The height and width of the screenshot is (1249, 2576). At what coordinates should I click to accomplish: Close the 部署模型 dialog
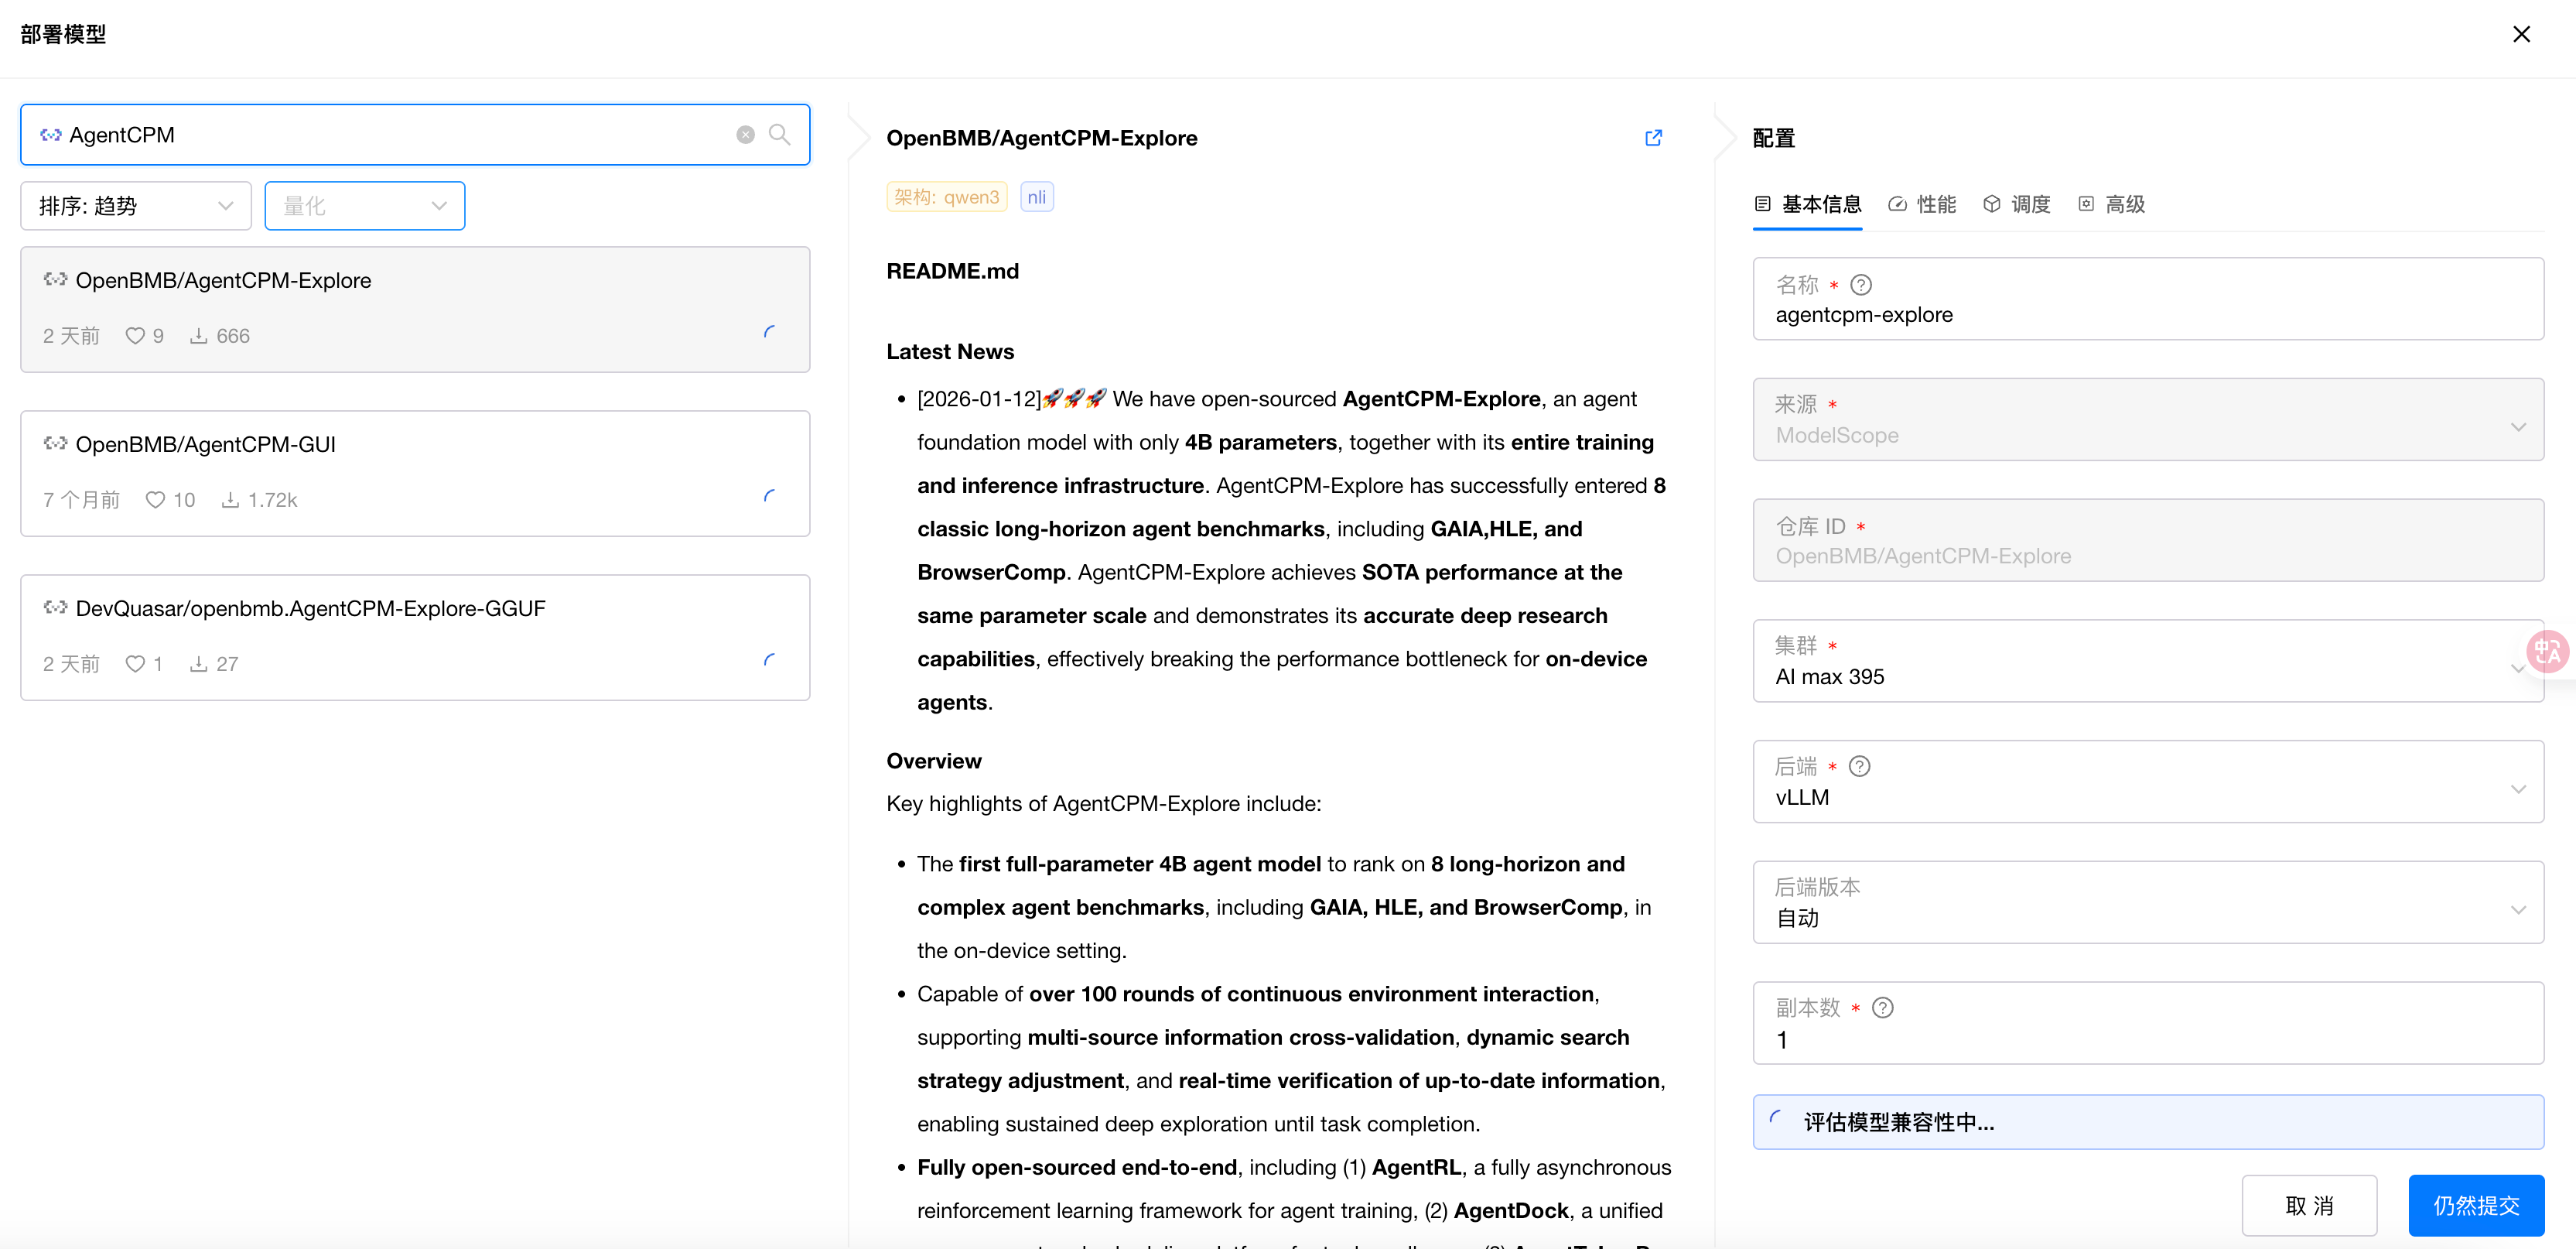pos(2521,34)
